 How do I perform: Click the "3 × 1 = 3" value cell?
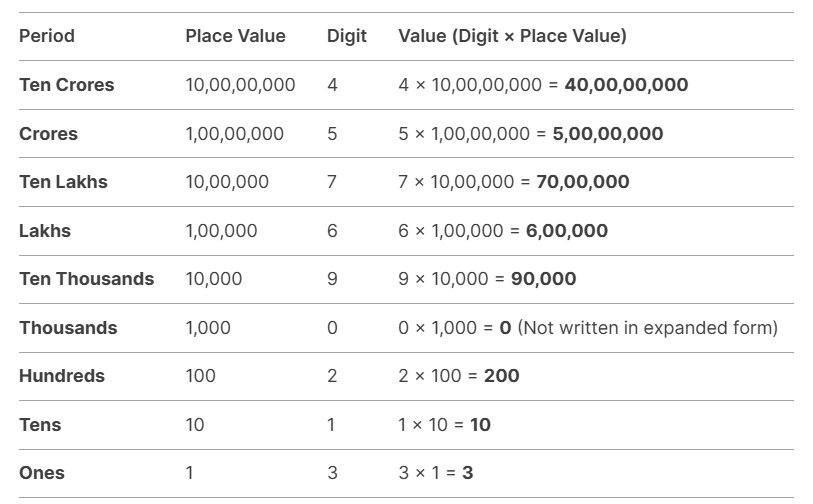tap(436, 473)
